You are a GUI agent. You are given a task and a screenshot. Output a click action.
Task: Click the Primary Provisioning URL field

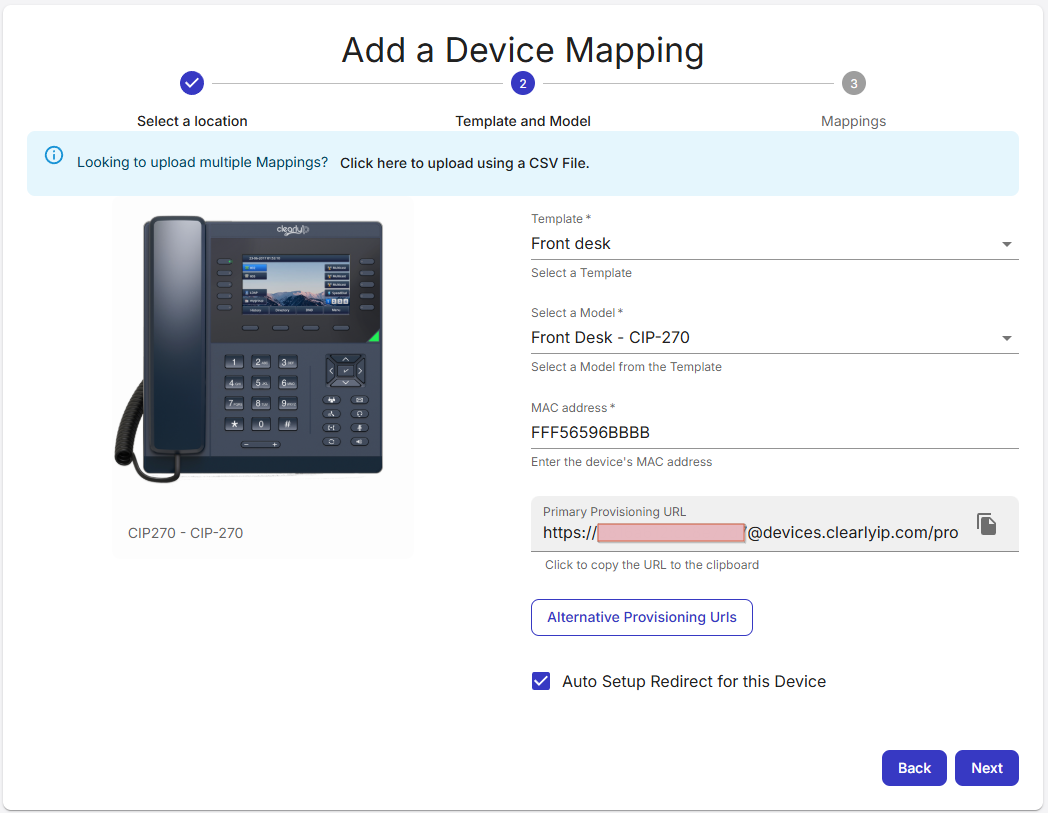pos(775,524)
